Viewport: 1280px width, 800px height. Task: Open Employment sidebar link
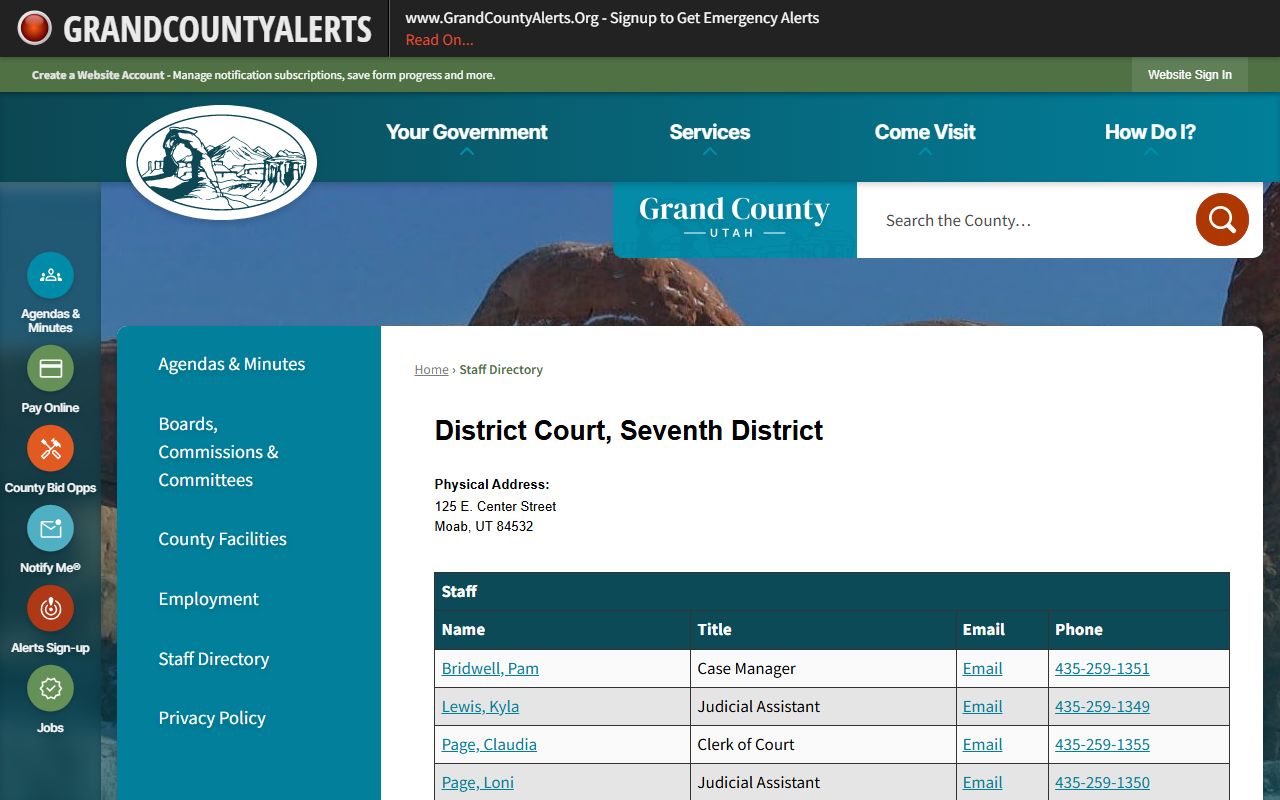point(208,599)
